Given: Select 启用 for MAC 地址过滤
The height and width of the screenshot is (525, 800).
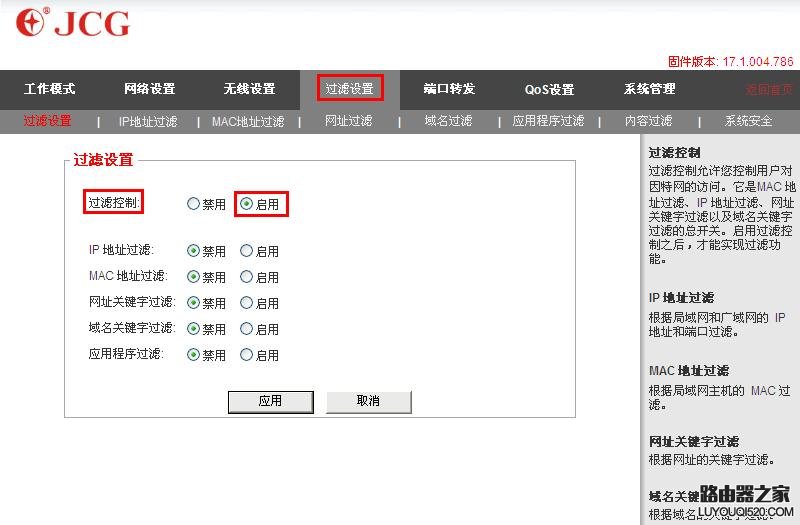Looking at the screenshot, I should [246, 277].
